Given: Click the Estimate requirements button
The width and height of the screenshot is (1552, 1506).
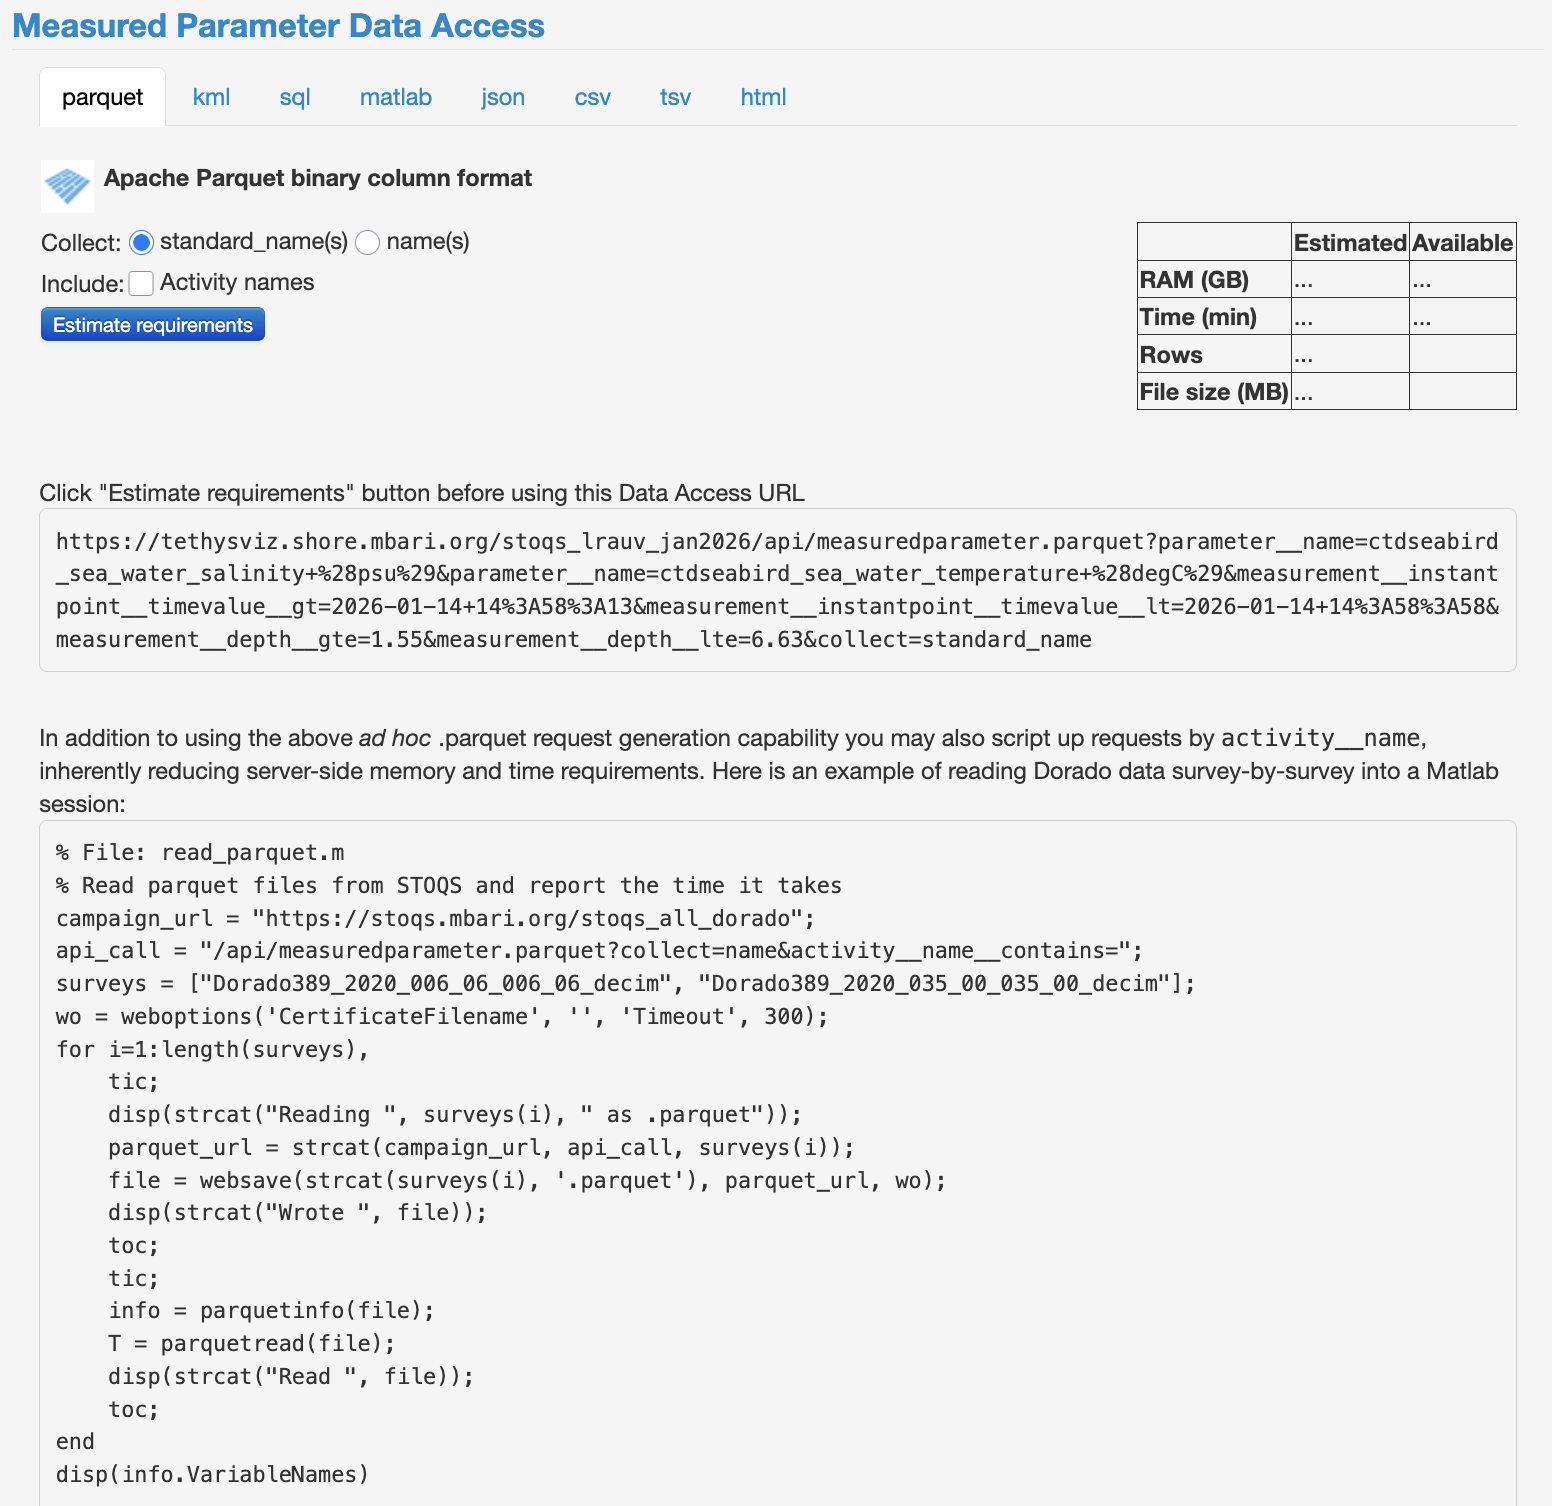Looking at the screenshot, I should click(153, 325).
